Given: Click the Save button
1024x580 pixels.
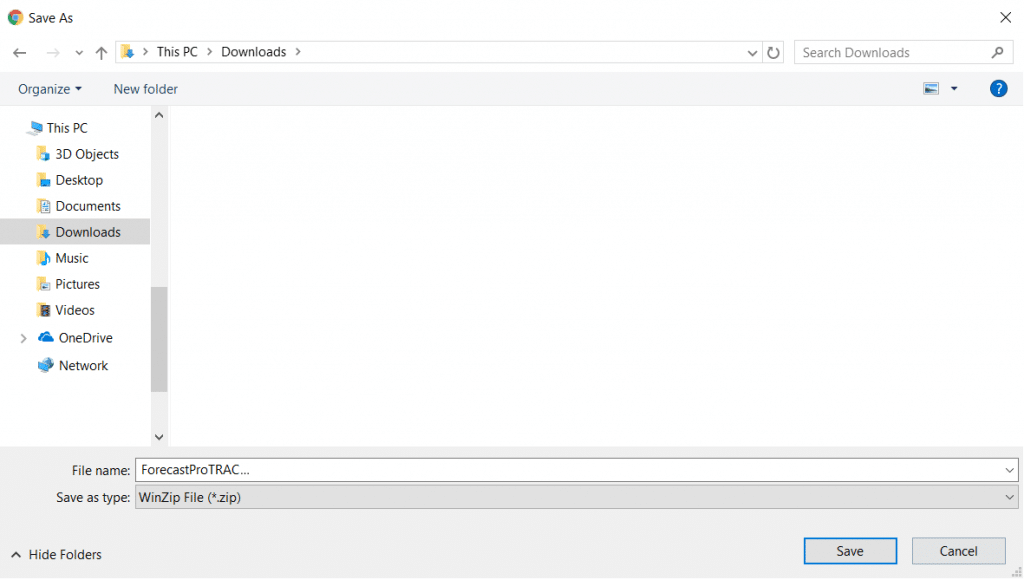Looking at the screenshot, I should [x=850, y=550].
